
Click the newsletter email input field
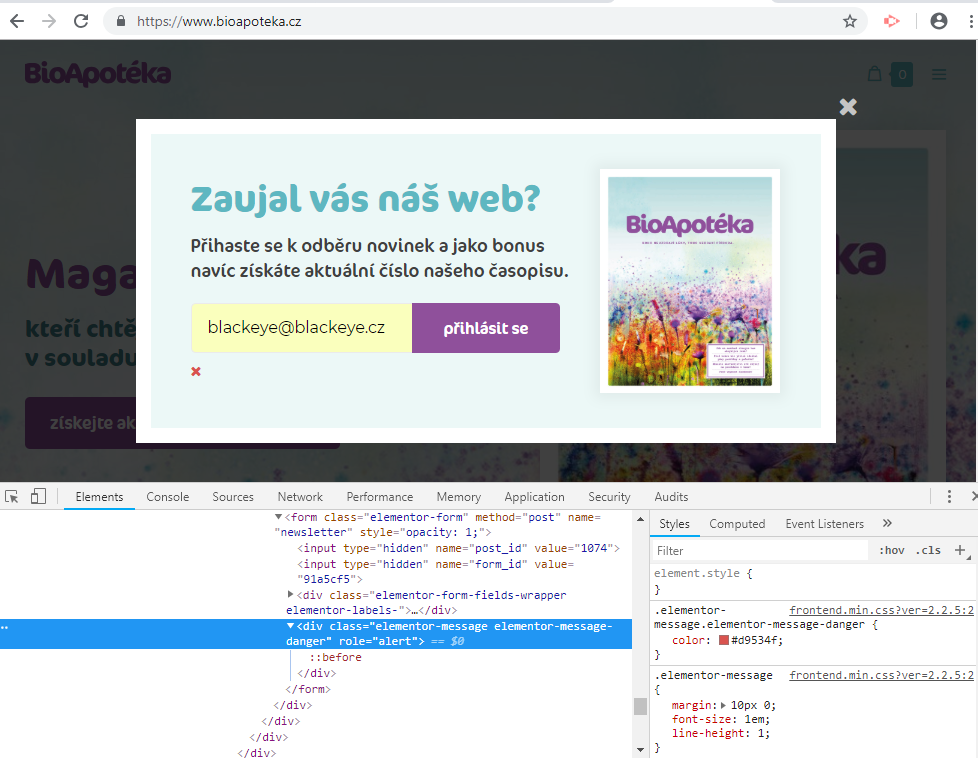tap(300, 328)
